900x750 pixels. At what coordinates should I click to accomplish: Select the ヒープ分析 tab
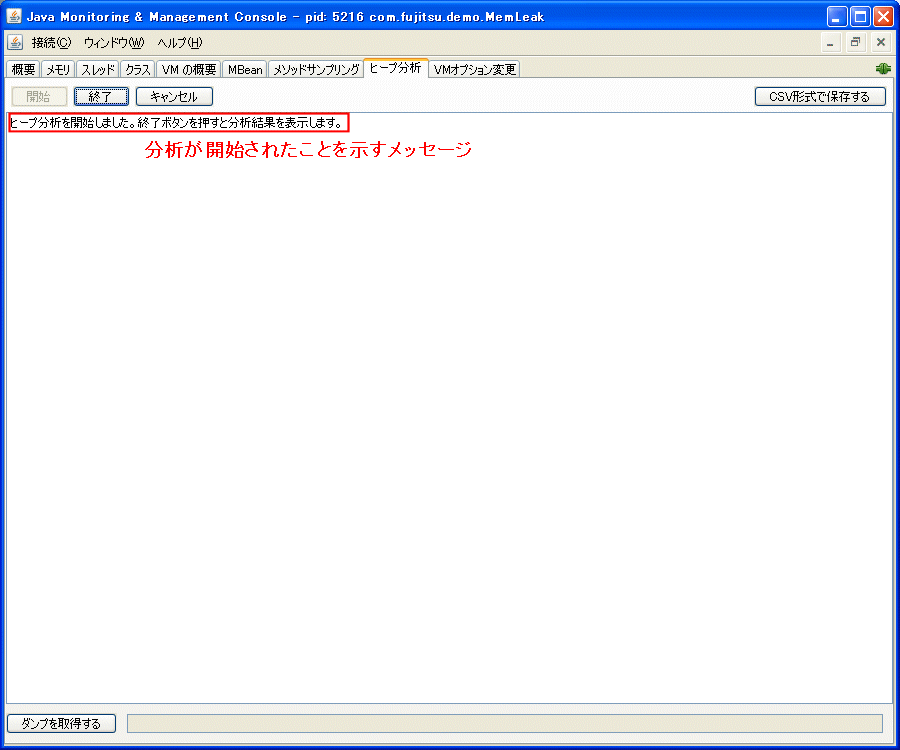coord(395,68)
